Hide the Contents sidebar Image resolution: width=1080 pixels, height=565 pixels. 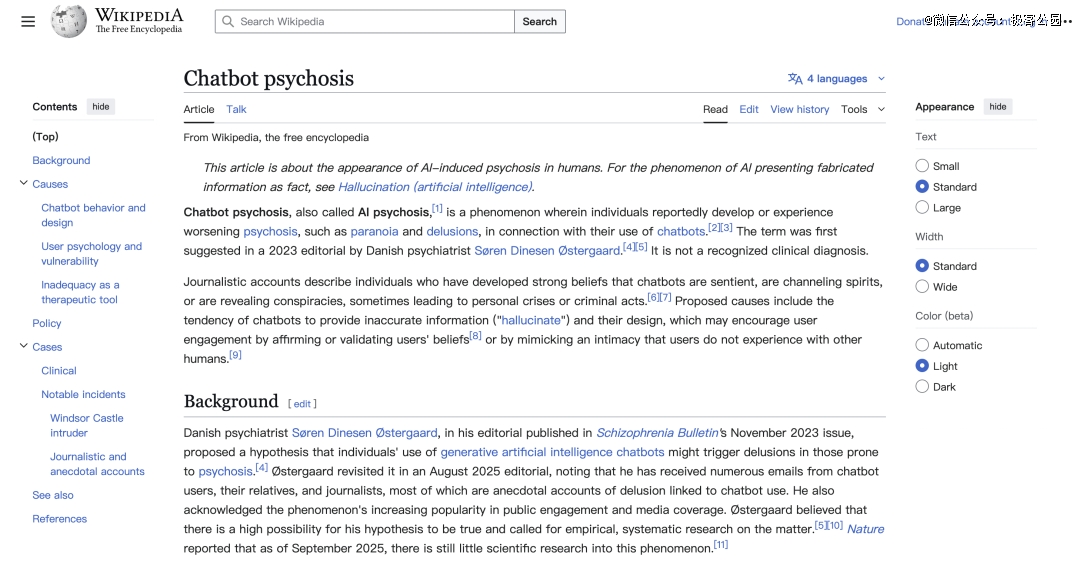tap(100, 107)
